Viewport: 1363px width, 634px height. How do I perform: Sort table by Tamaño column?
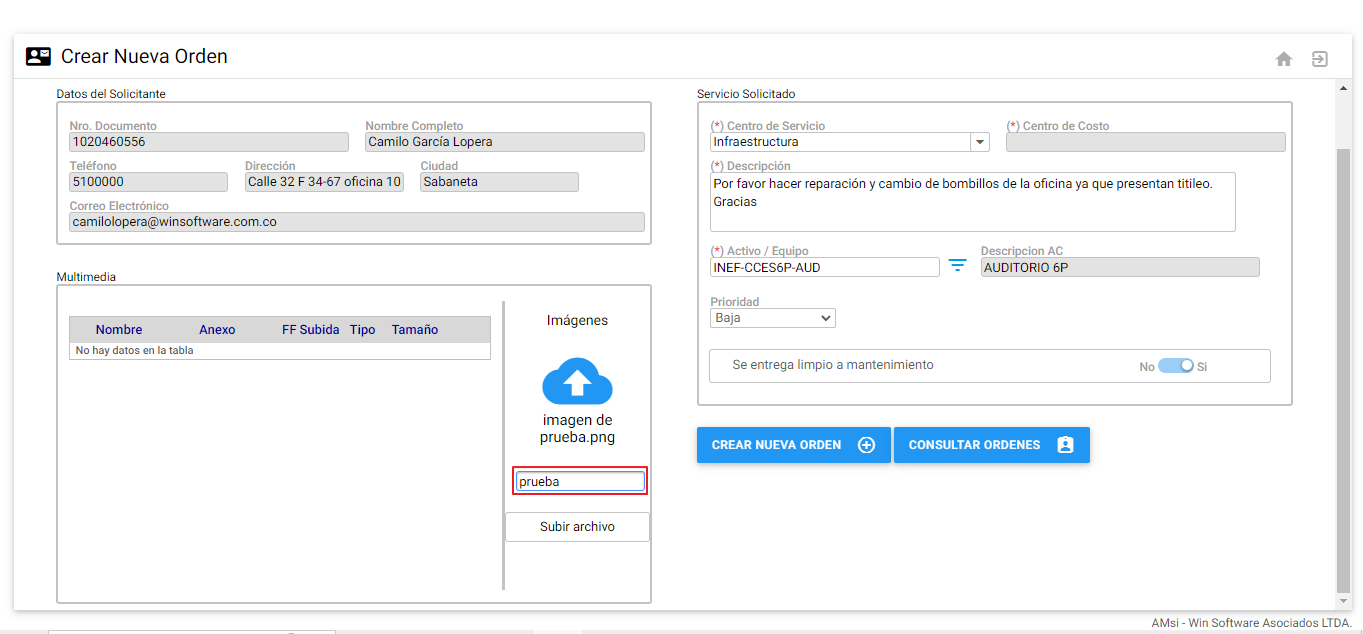[x=415, y=330]
